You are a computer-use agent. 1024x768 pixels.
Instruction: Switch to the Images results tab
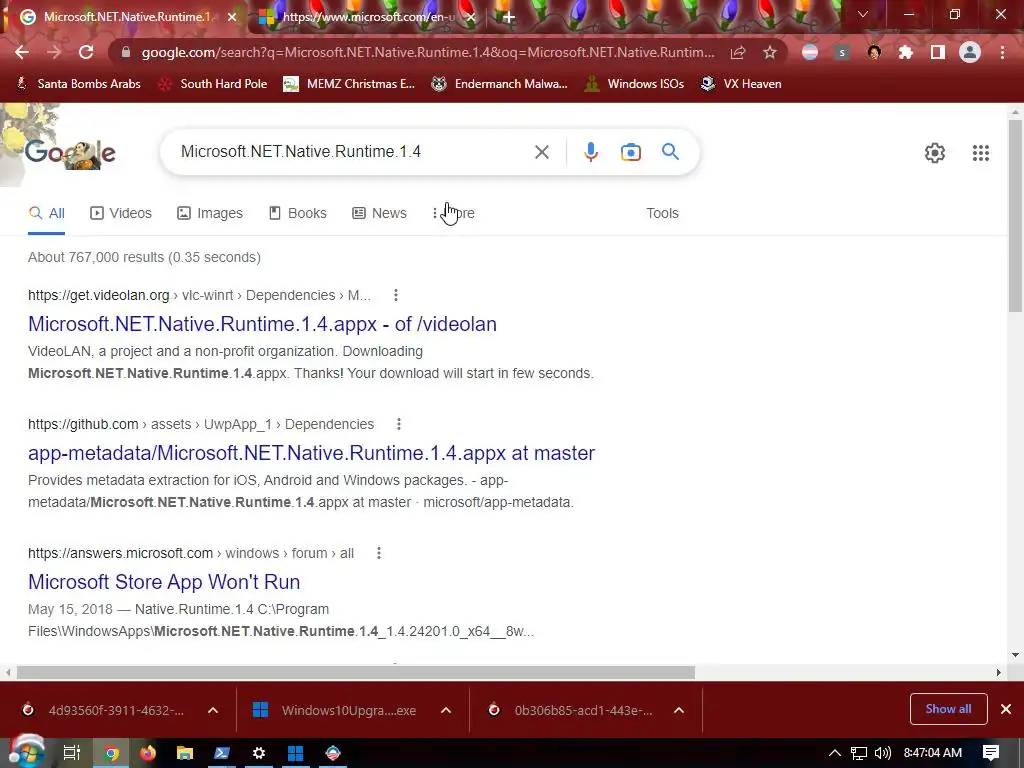(x=210, y=214)
